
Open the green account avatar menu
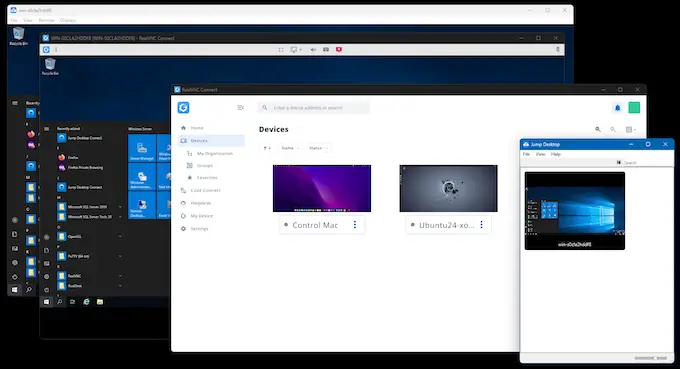click(634, 108)
